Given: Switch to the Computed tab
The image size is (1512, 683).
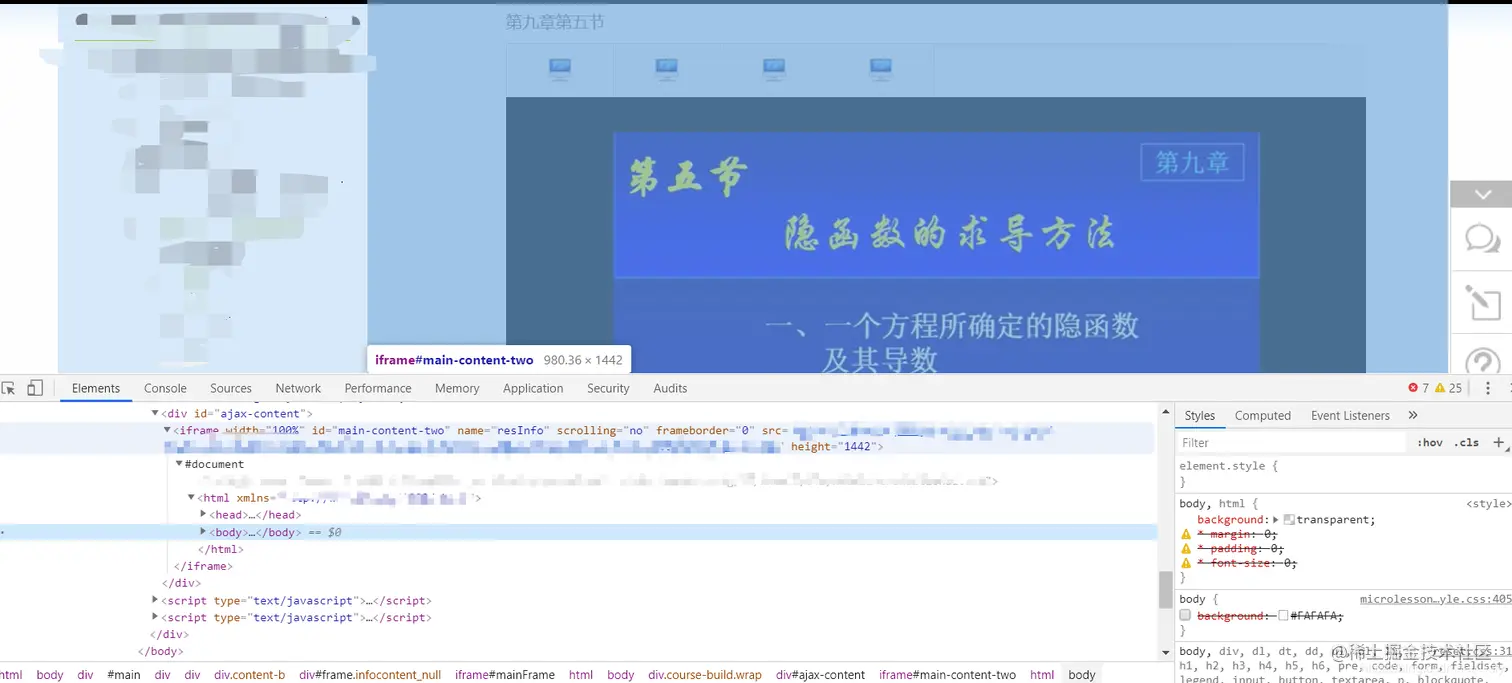Looking at the screenshot, I should click(x=1263, y=415).
